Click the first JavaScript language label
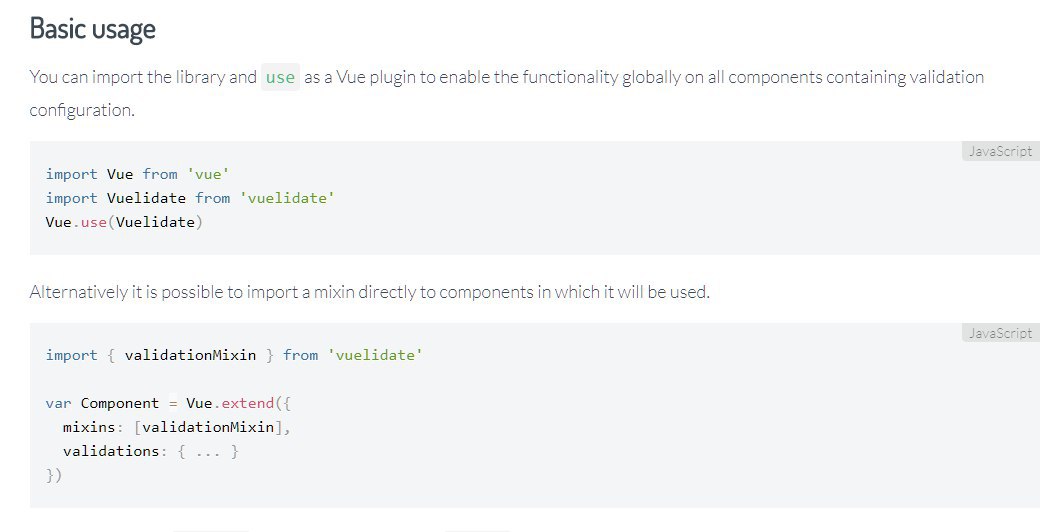The height and width of the screenshot is (532, 1055). [x=1000, y=151]
